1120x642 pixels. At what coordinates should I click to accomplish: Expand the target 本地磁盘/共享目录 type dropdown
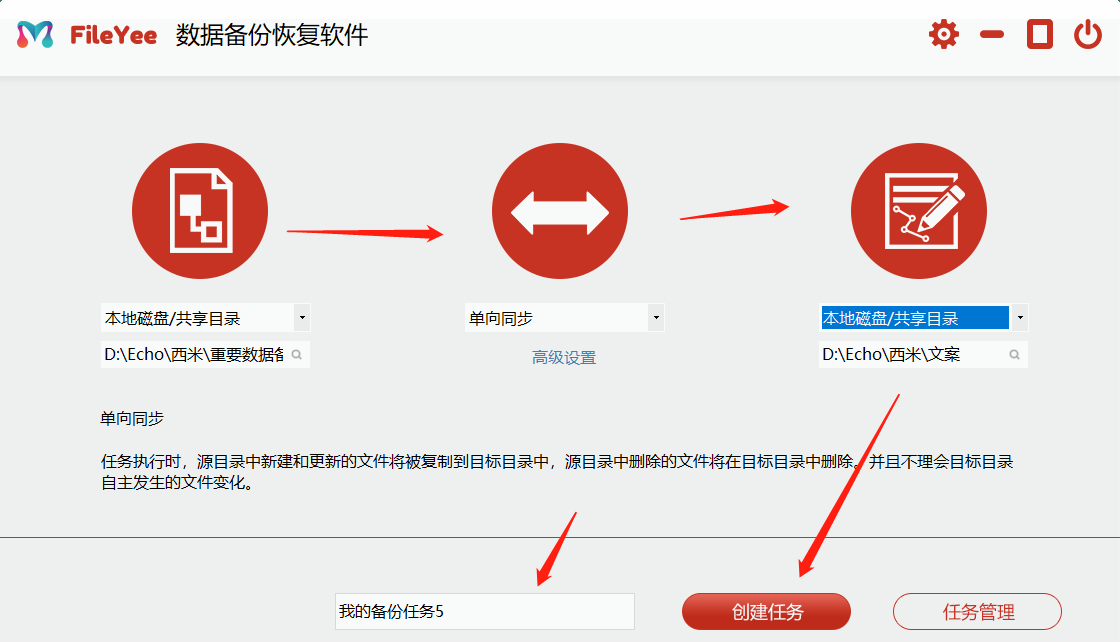pos(1019,316)
